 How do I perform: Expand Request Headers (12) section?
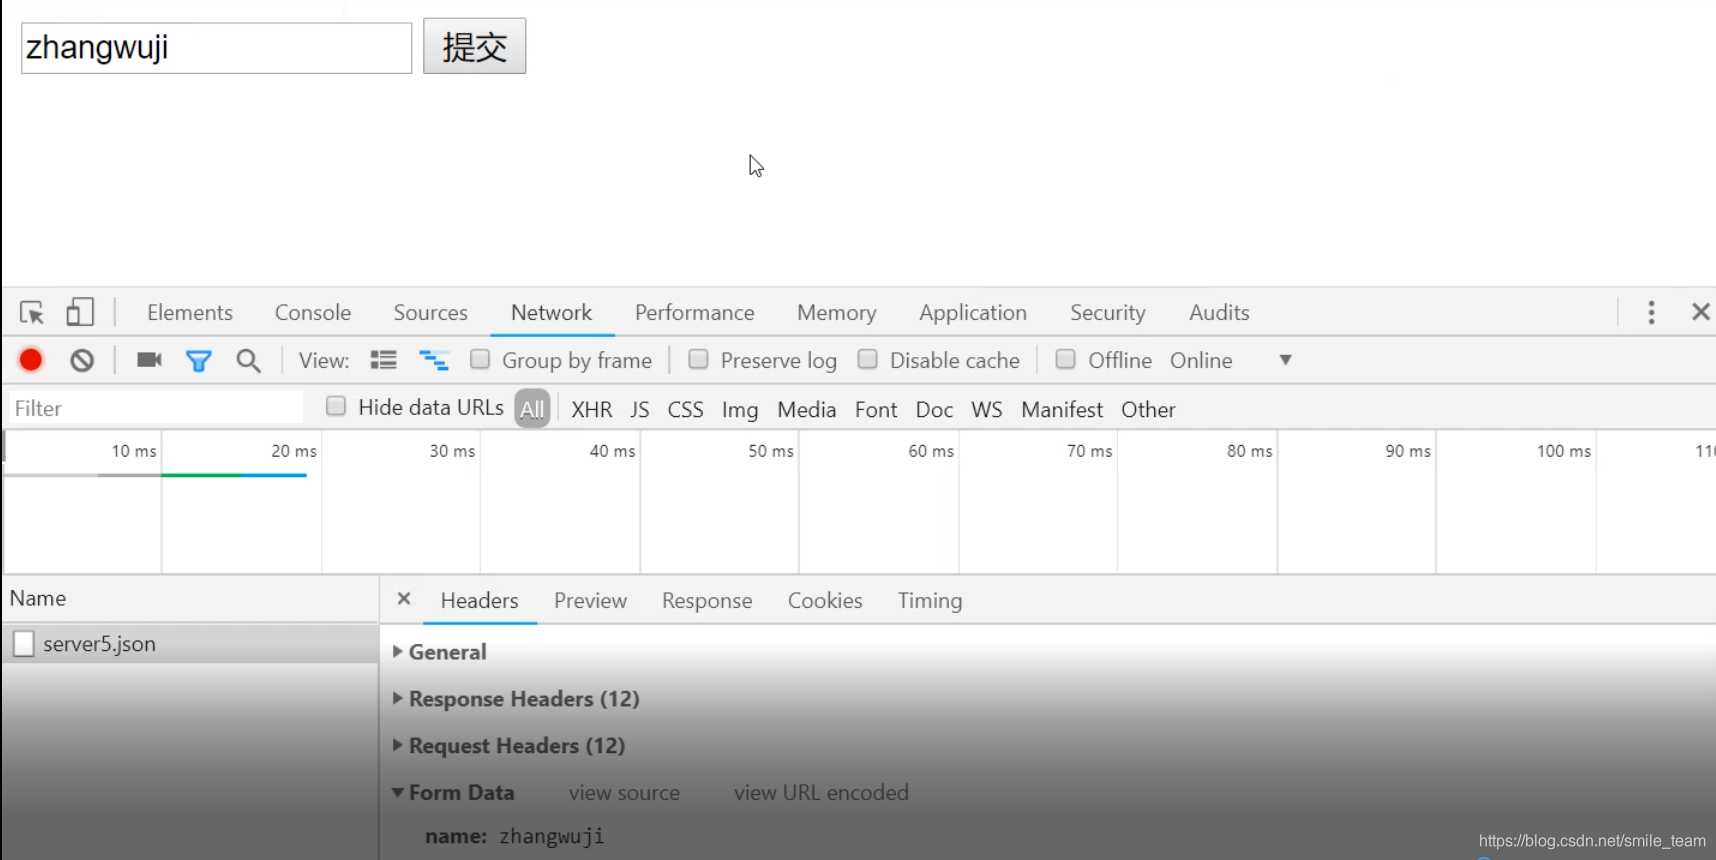[509, 746]
